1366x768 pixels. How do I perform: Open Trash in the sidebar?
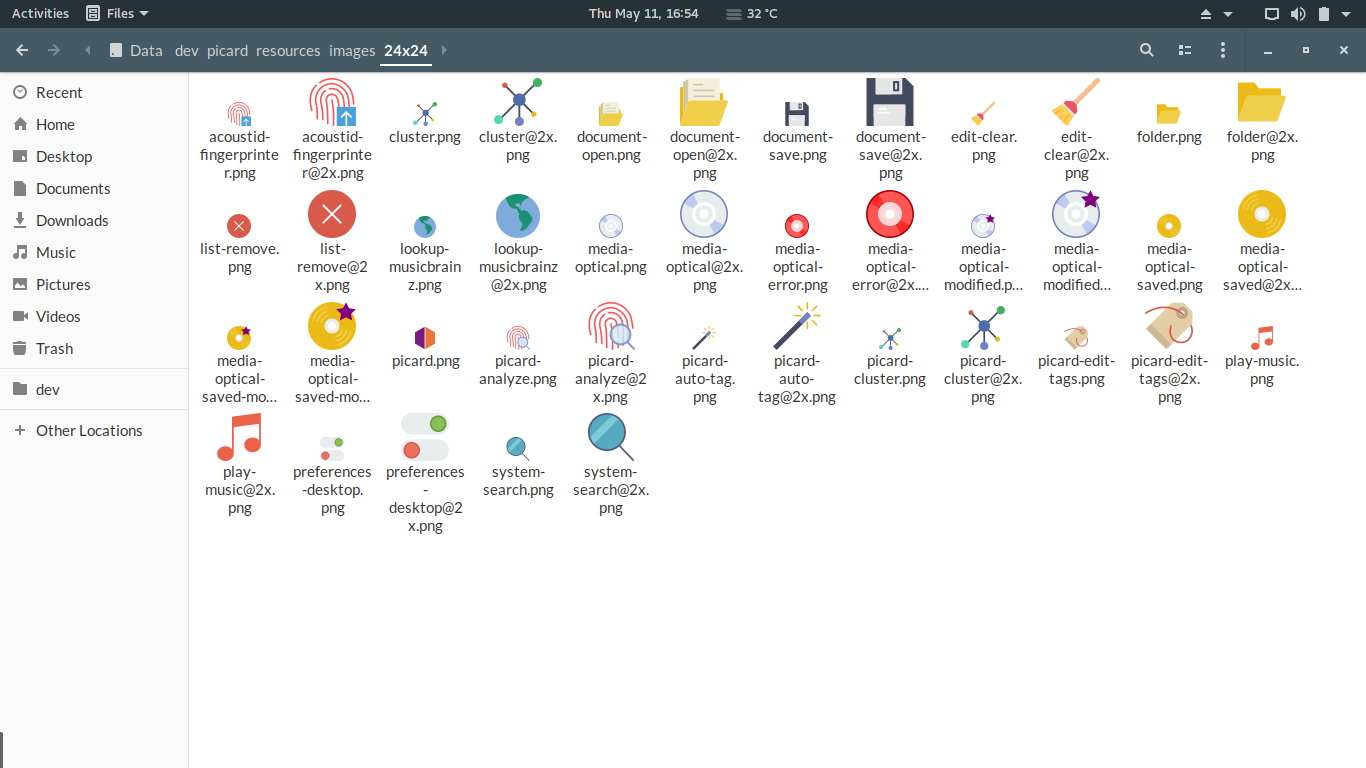coord(54,348)
